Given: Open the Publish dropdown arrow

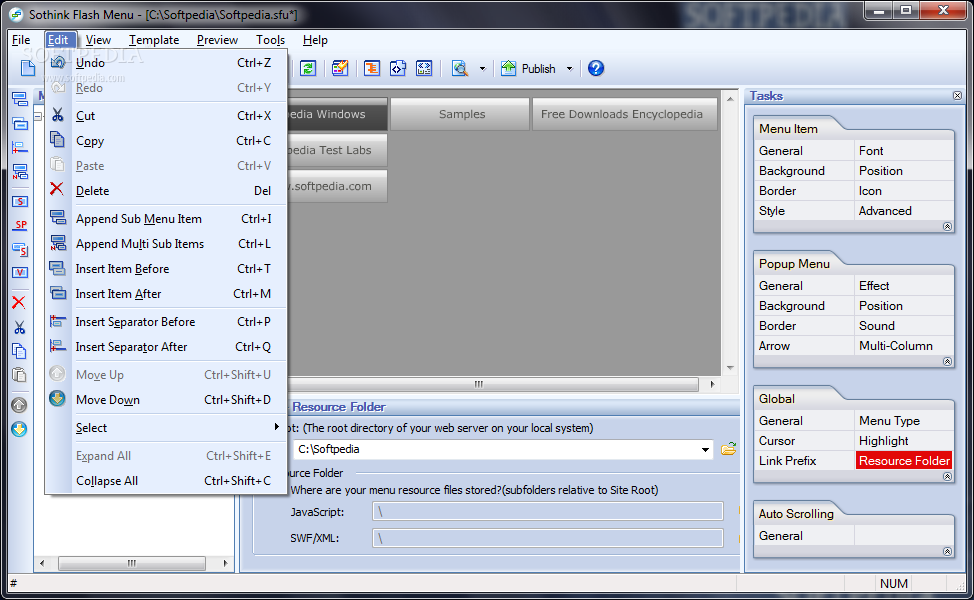Looking at the screenshot, I should [569, 69].
